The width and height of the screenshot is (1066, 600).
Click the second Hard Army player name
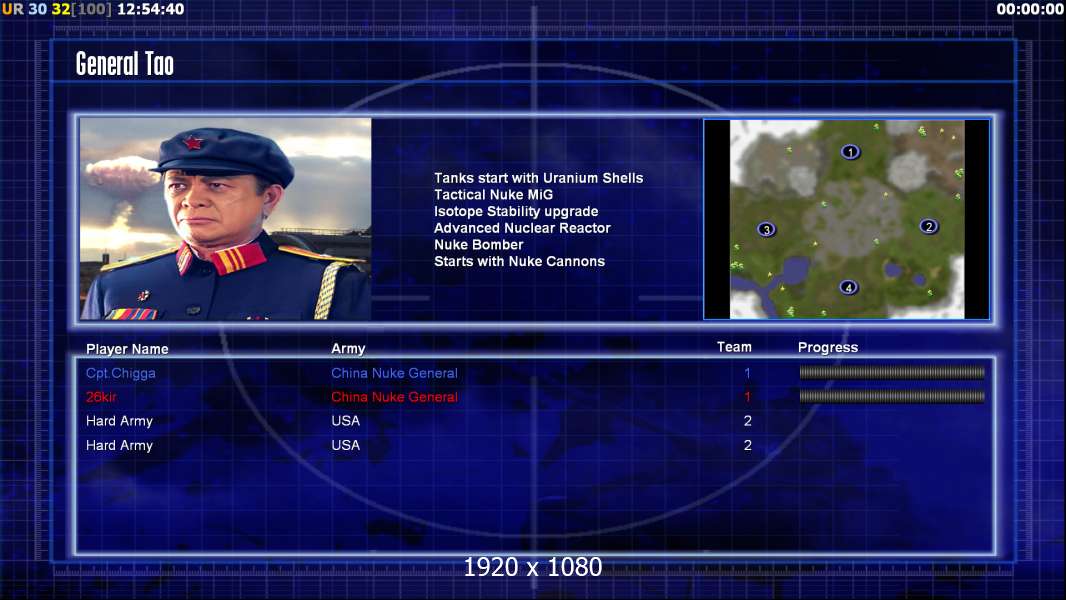pos(119,446)
